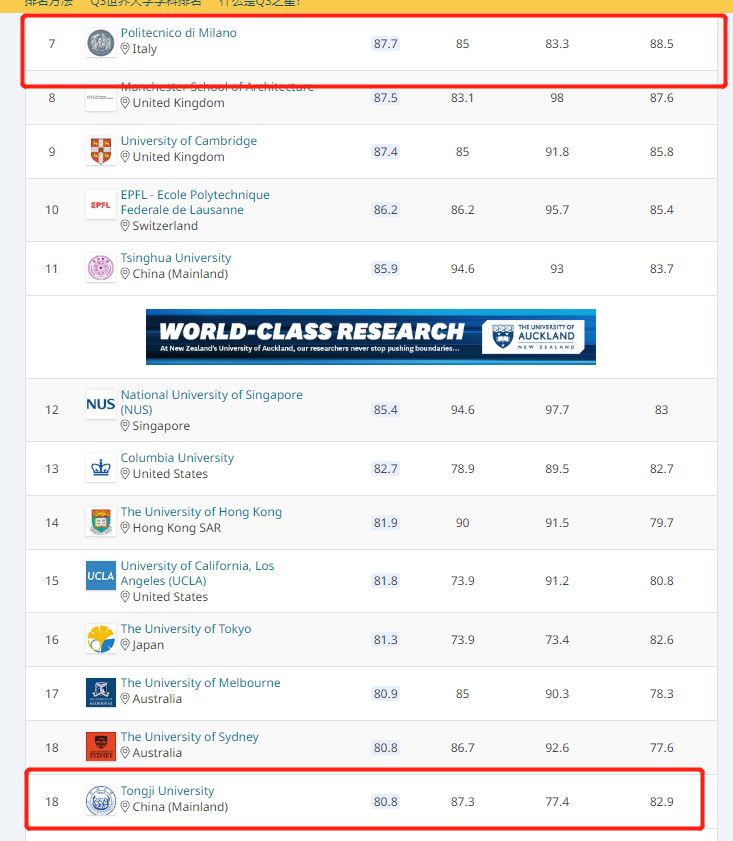This screenshot has height=841, width=733.
Task: Select Politecnico di Milano score 88.5
Action: (x=661, y=43)
